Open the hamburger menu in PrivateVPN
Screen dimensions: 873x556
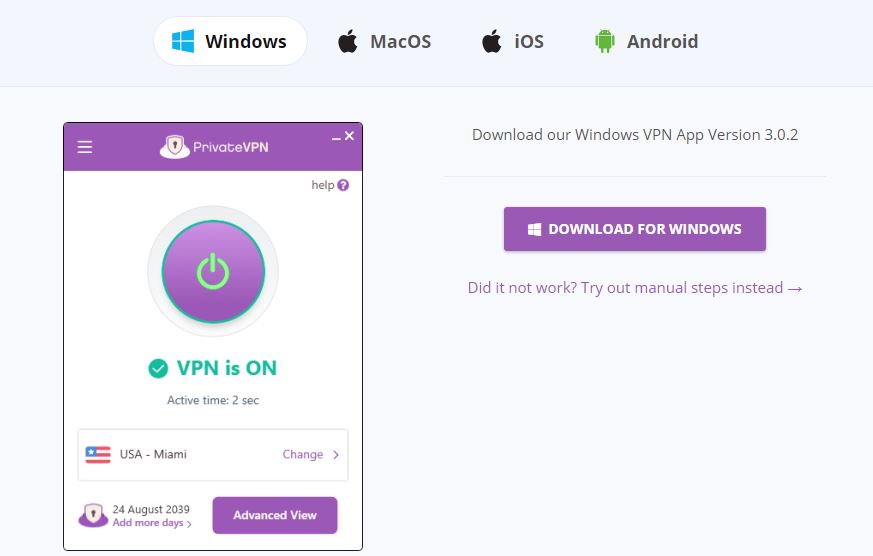click(x=85, y=147)
